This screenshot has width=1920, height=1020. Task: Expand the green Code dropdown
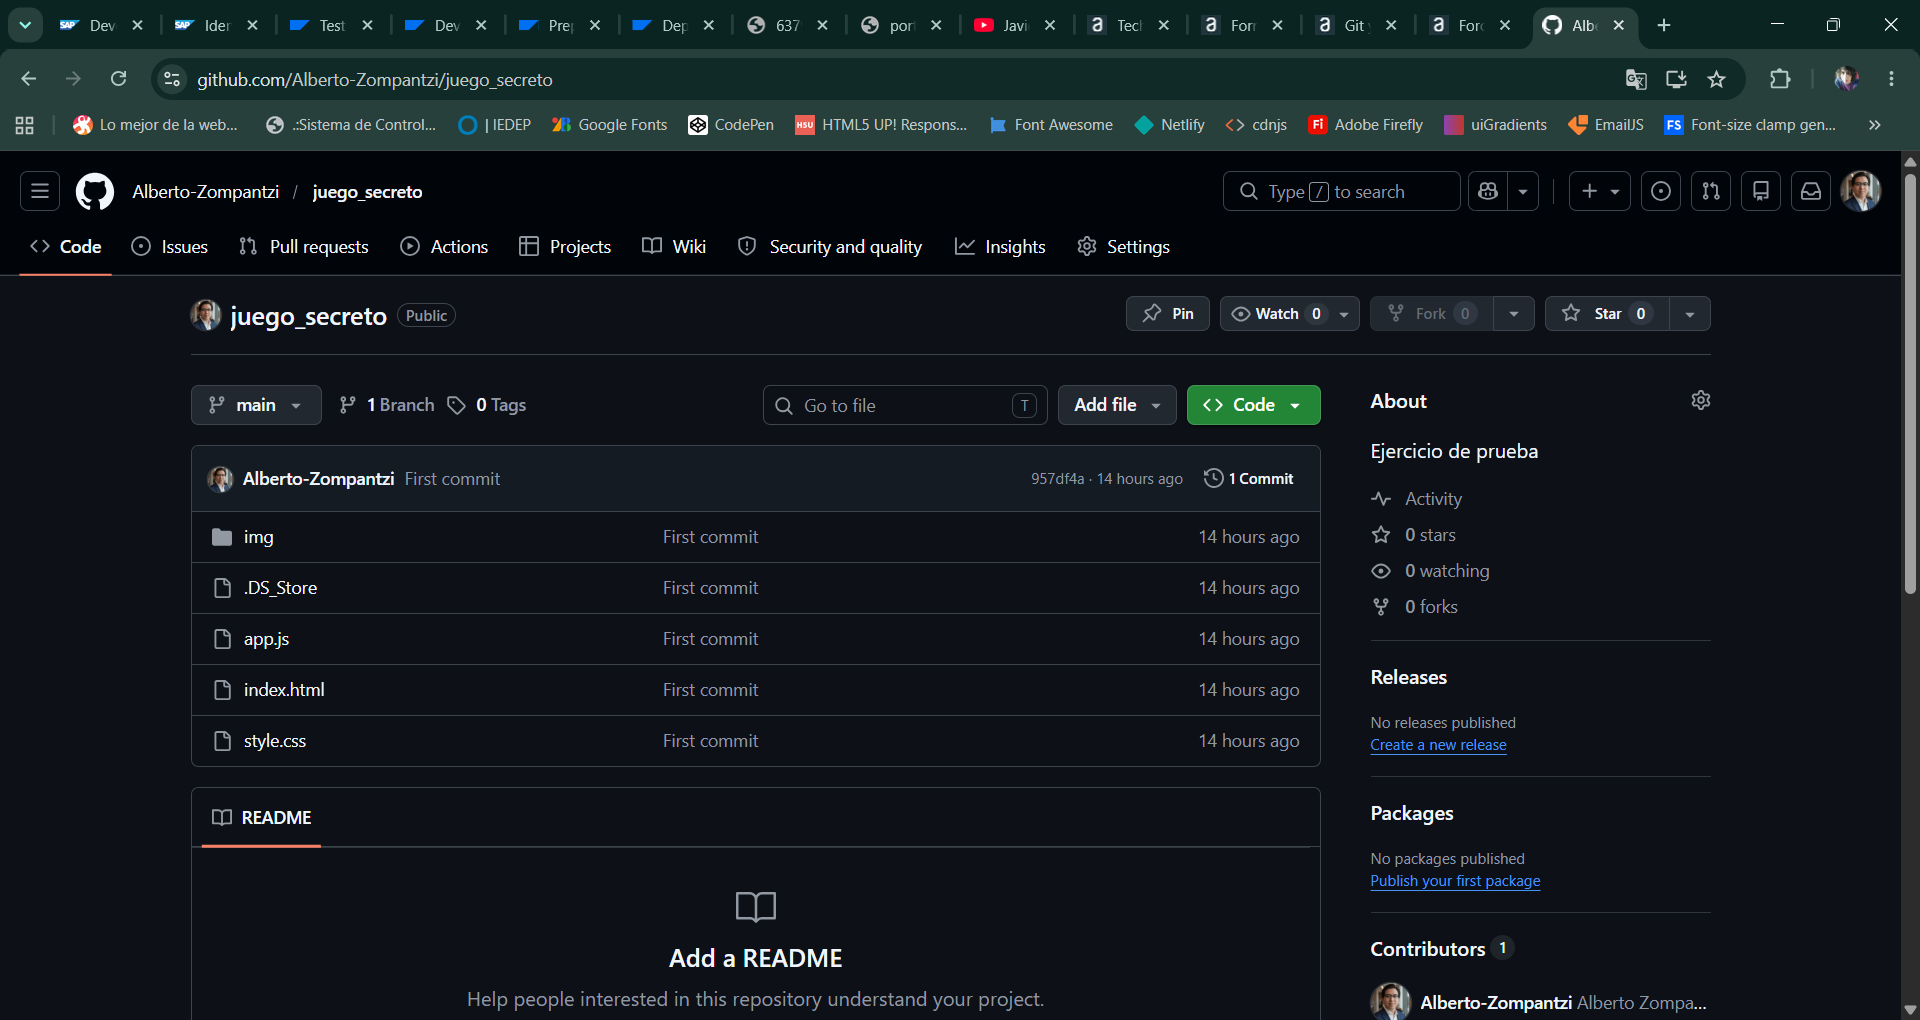(x=1253, y=405)
